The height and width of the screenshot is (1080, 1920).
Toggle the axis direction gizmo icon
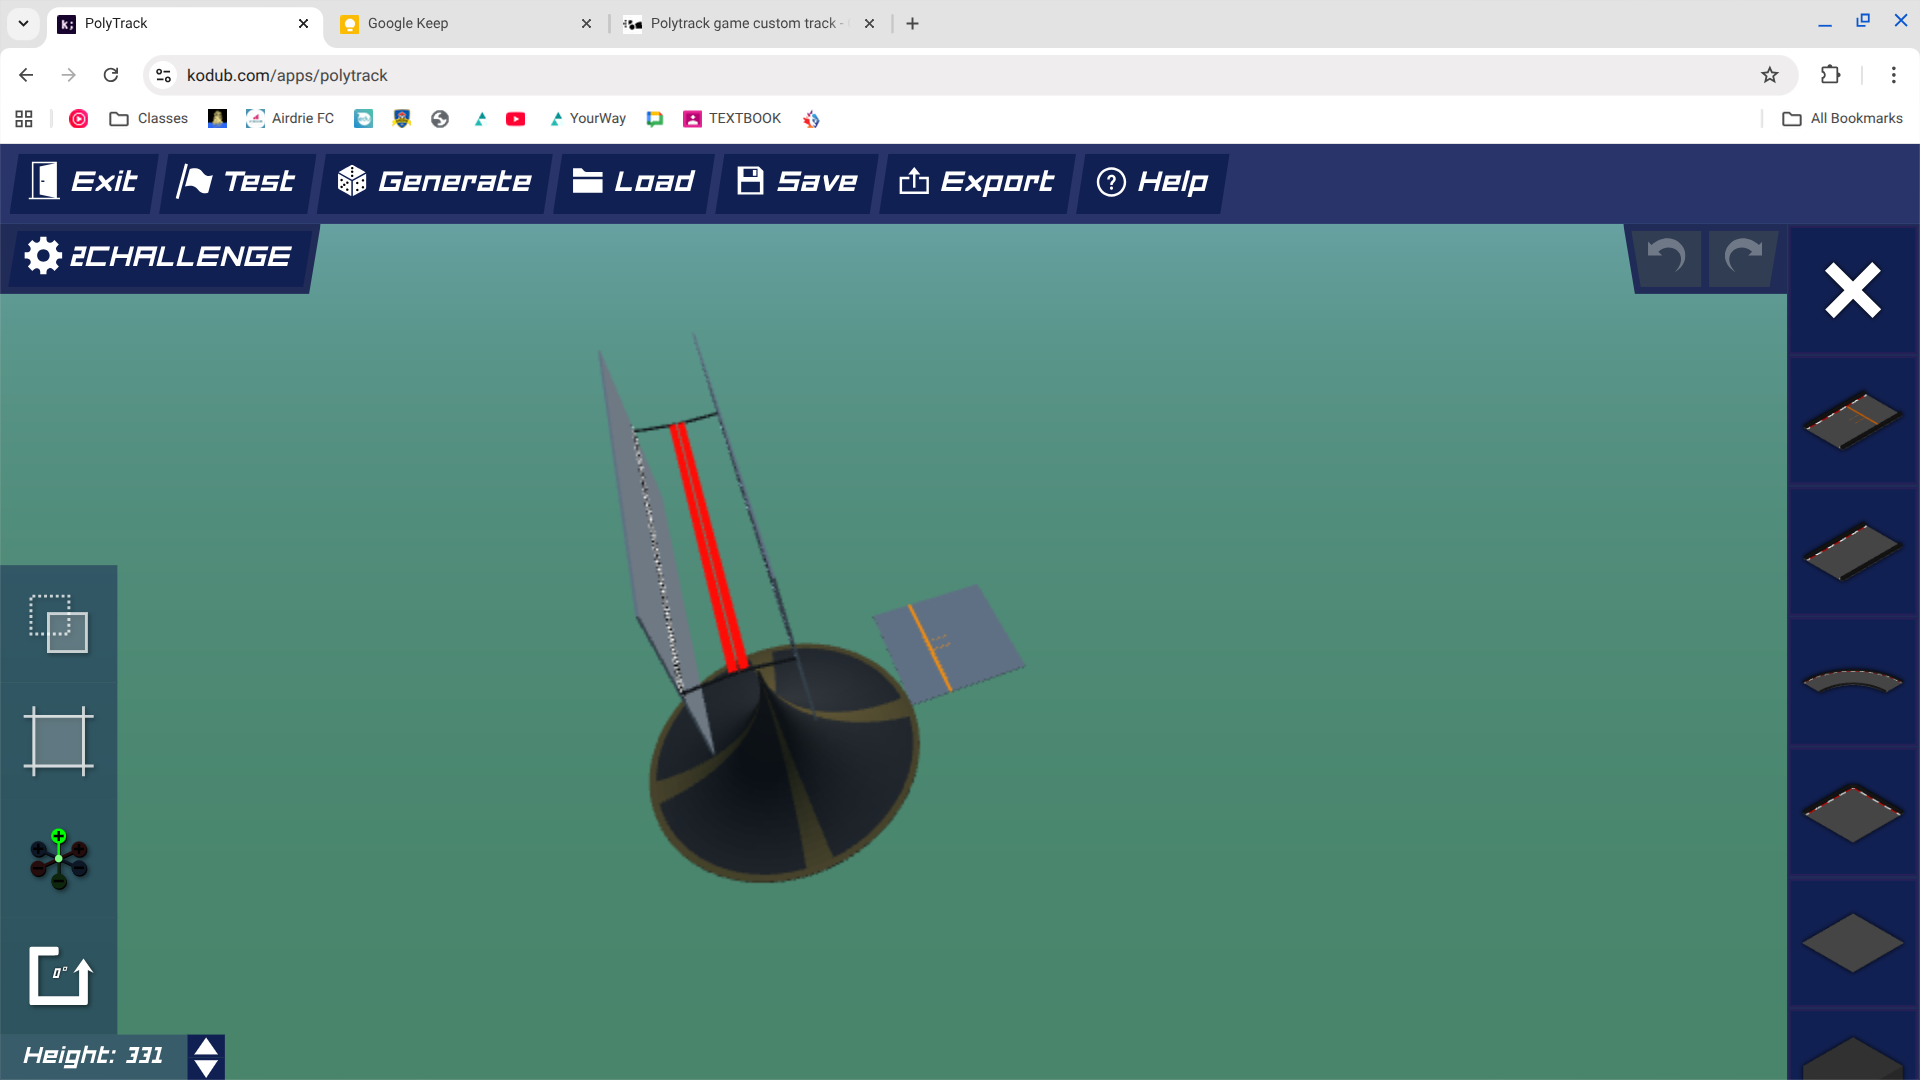[58, 859]
